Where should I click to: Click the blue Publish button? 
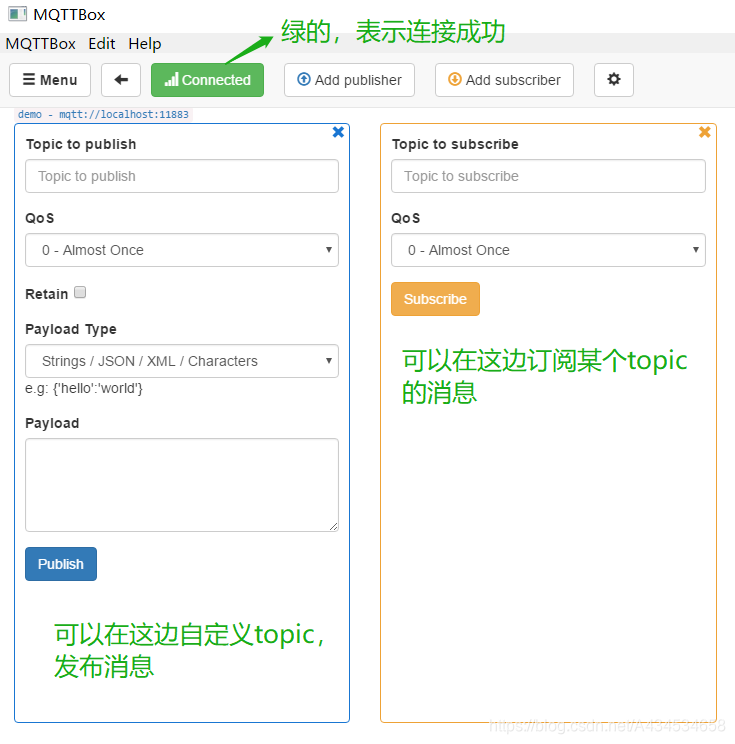(x=61, y=564)
